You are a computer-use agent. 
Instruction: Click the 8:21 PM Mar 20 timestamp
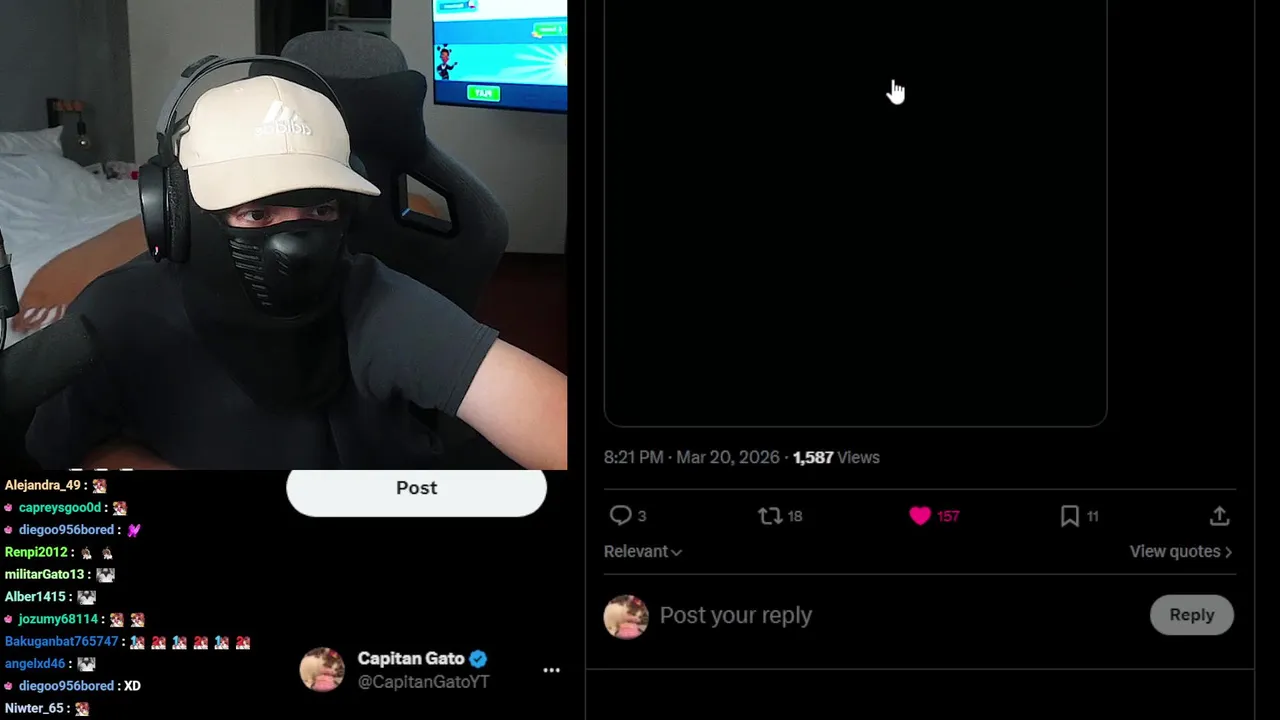[692, 457]
